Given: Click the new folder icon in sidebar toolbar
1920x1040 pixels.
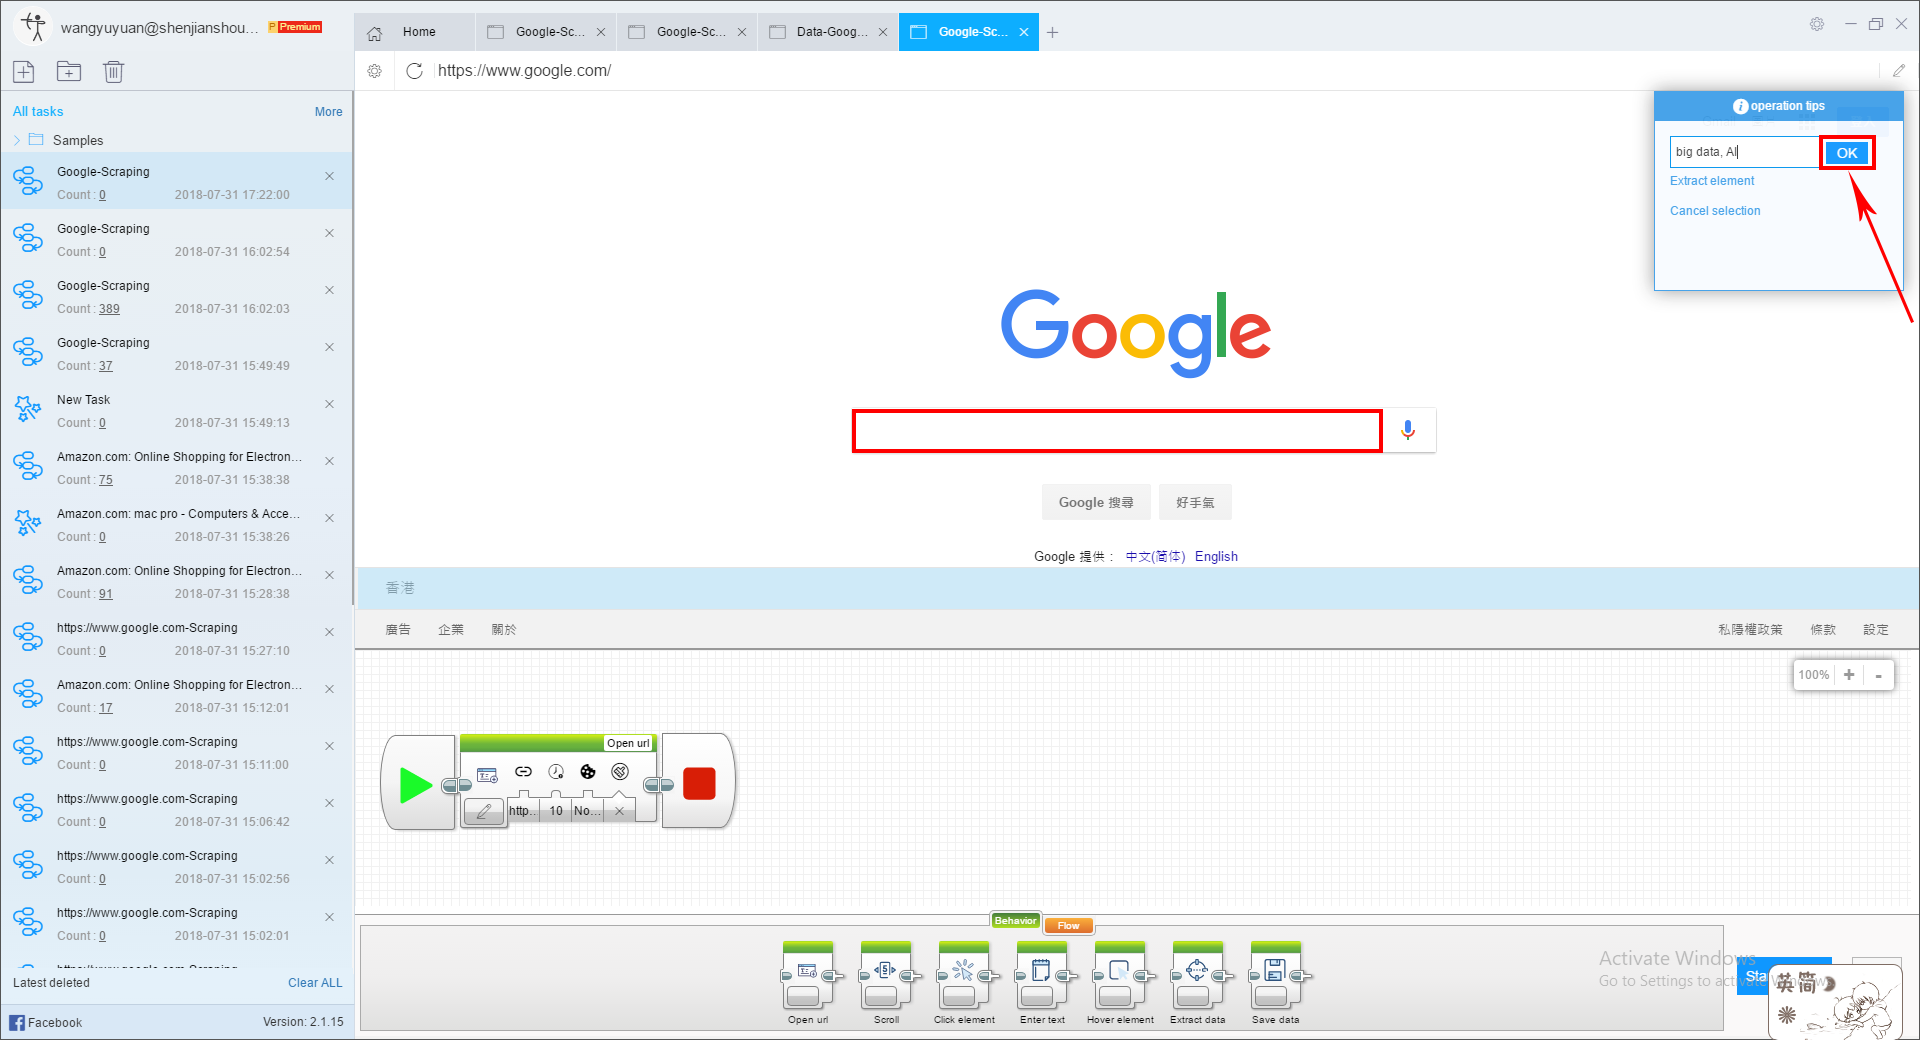Looking at the screenshot, I should point(69,71).
